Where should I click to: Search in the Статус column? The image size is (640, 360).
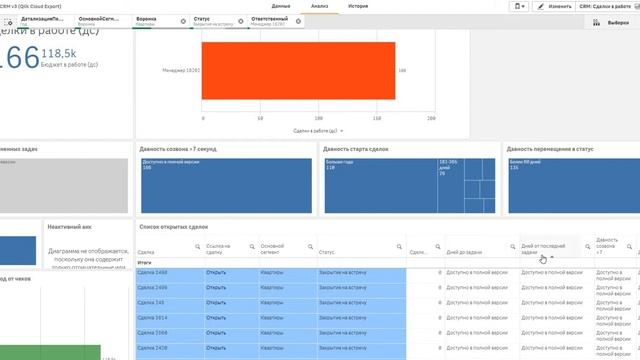(x=399, y=247)
